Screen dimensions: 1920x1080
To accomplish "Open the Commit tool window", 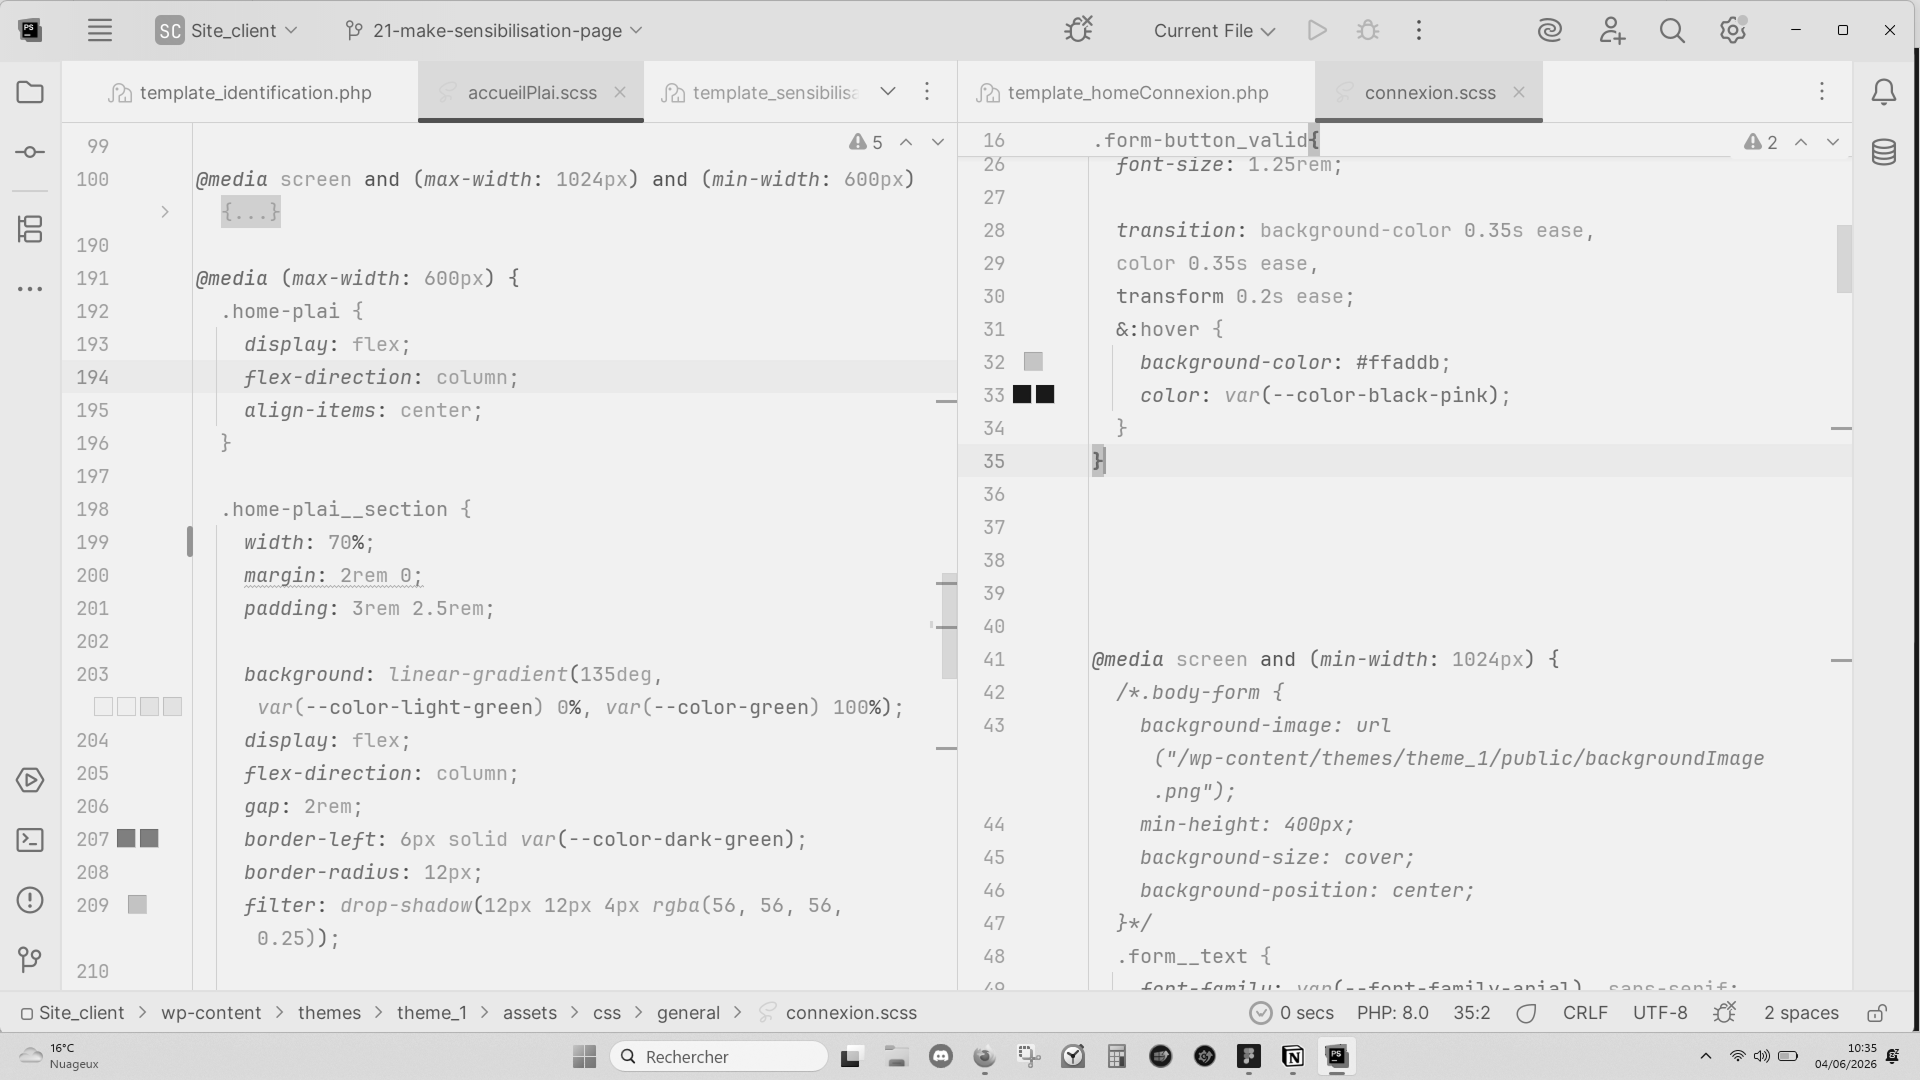I will (30, 152).
